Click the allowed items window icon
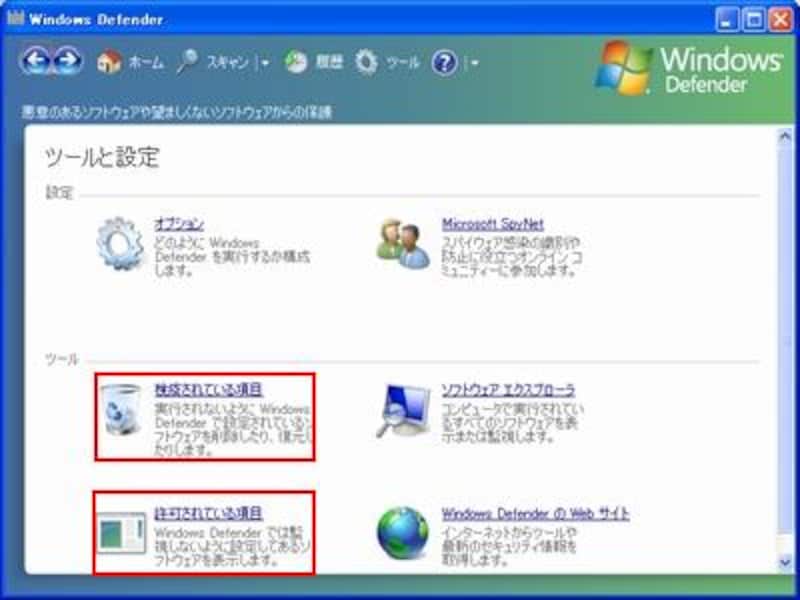The height and width of the screenshot is (600, 800). (121, 533)
